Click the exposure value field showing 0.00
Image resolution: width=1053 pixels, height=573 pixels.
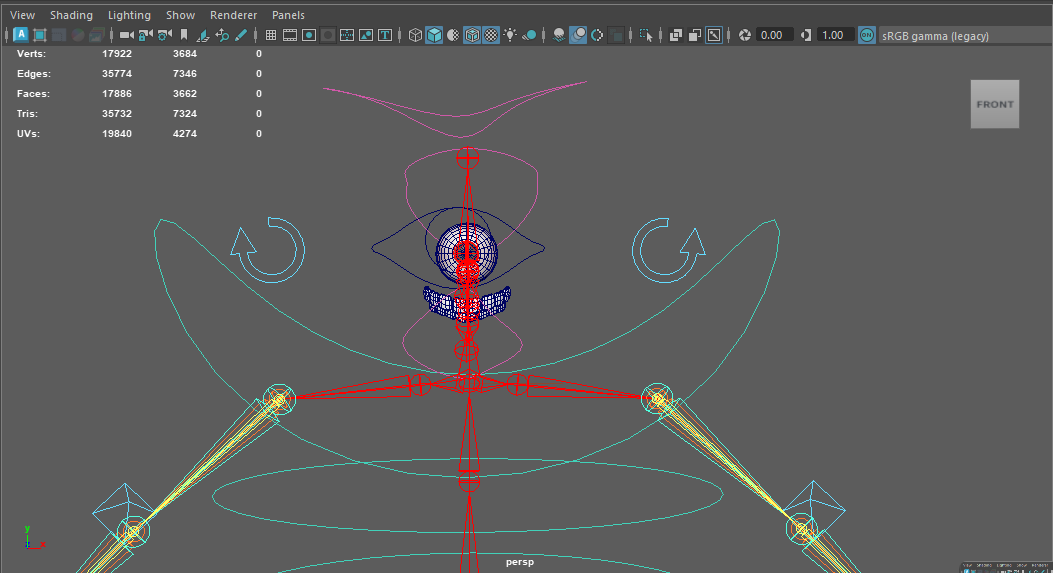pyautogui.click(x=772, y=35)
